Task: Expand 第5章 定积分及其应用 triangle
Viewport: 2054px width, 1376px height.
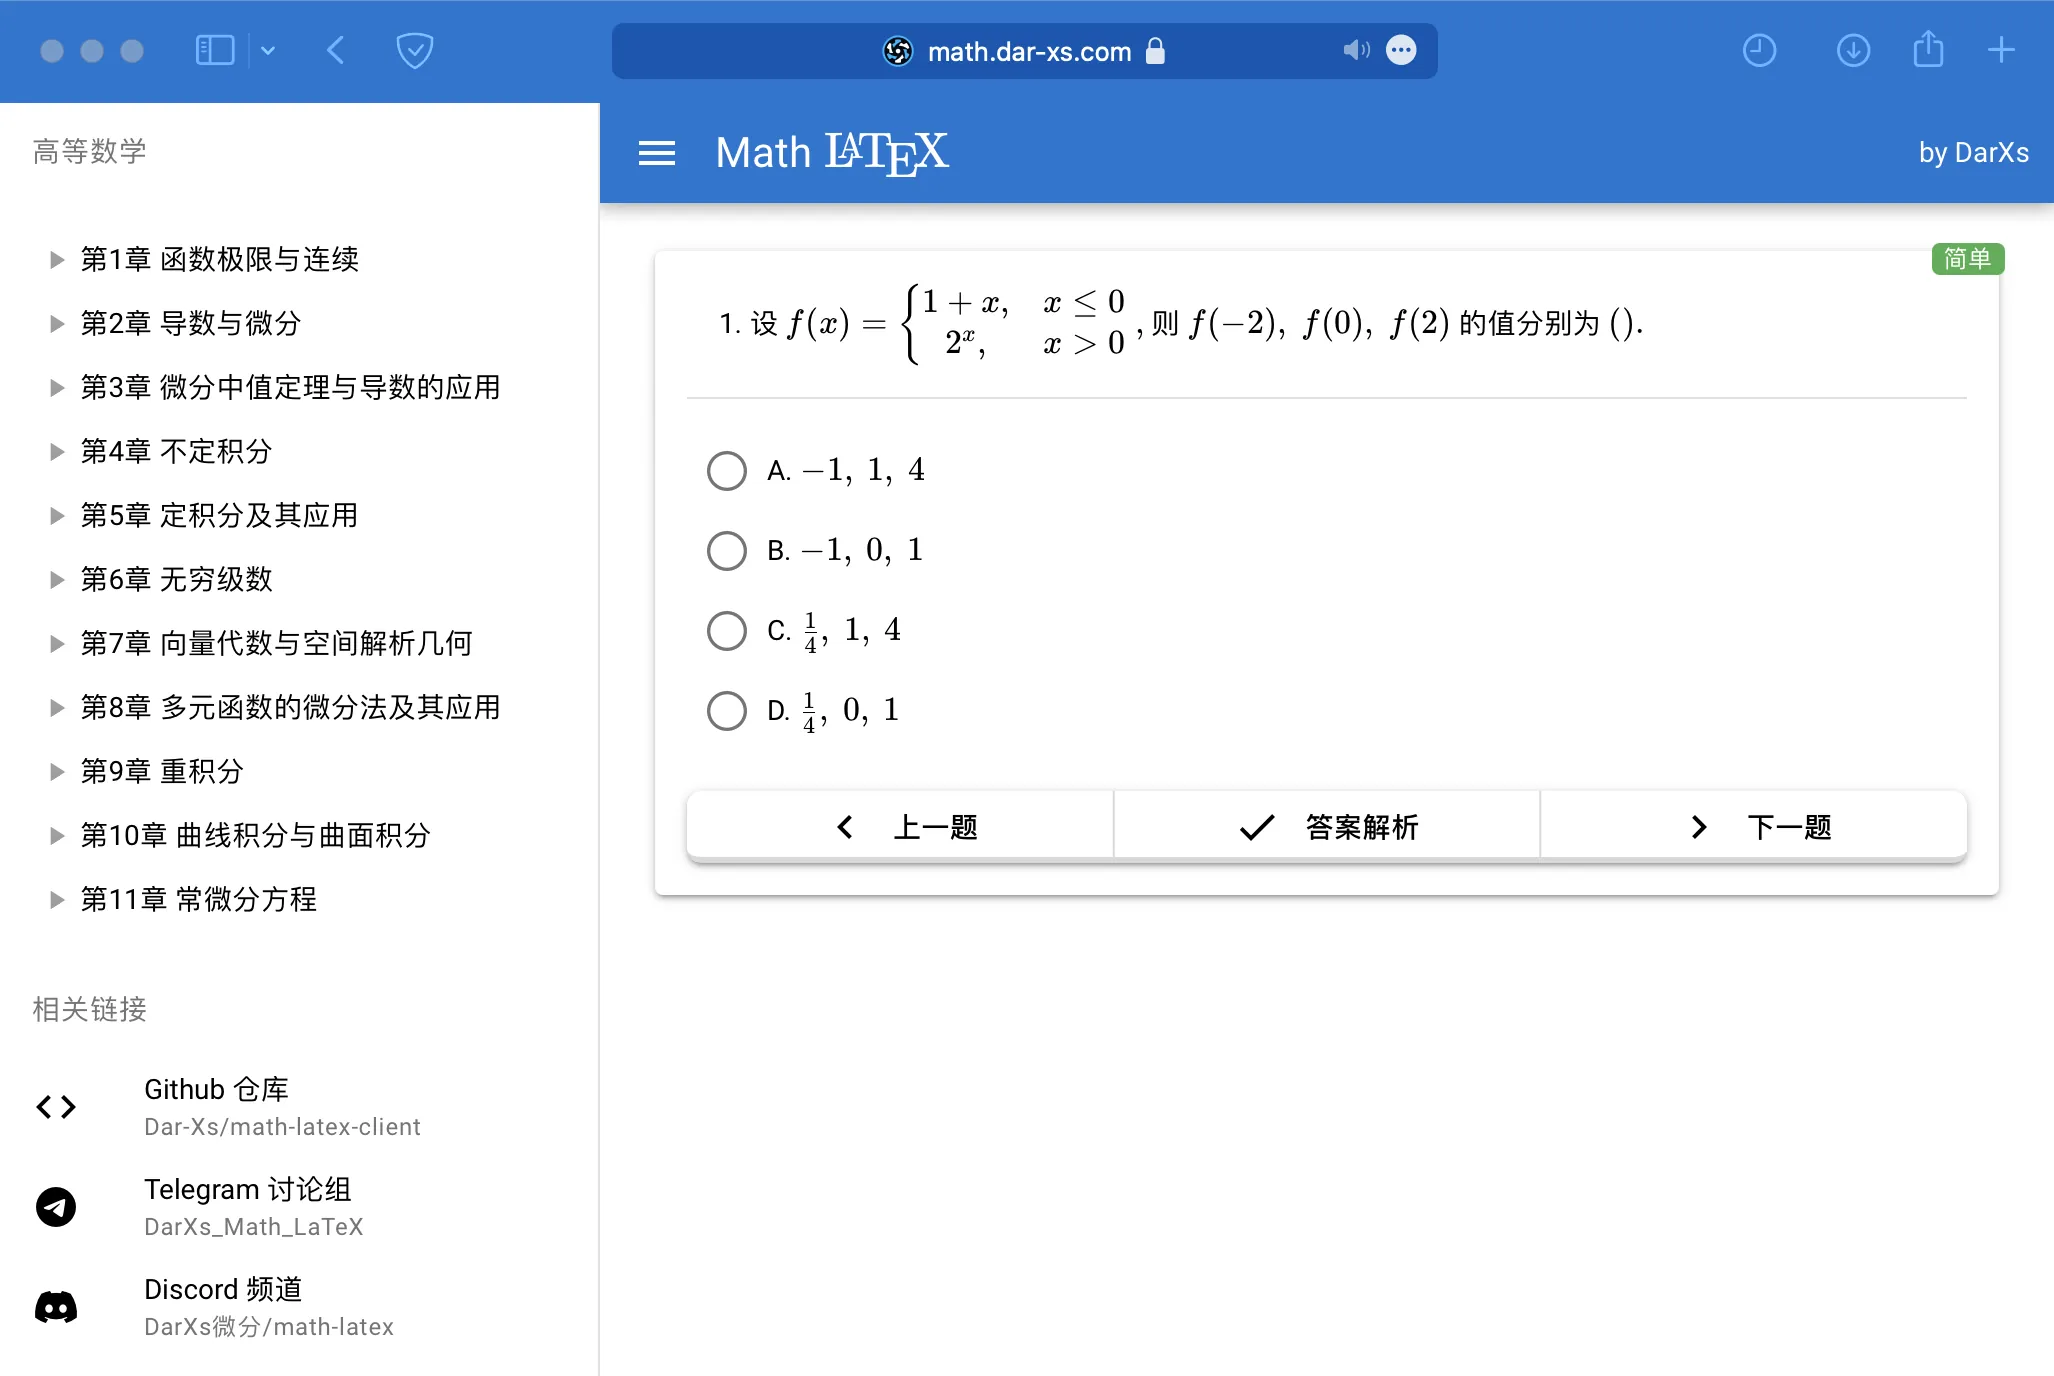Action: point(57,516)
